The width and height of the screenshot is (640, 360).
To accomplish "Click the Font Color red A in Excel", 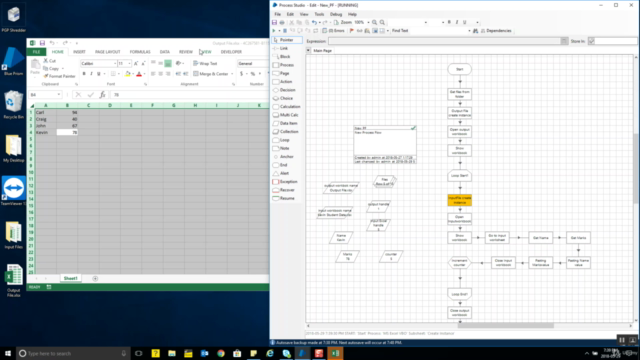I will [x=139, y=74].
